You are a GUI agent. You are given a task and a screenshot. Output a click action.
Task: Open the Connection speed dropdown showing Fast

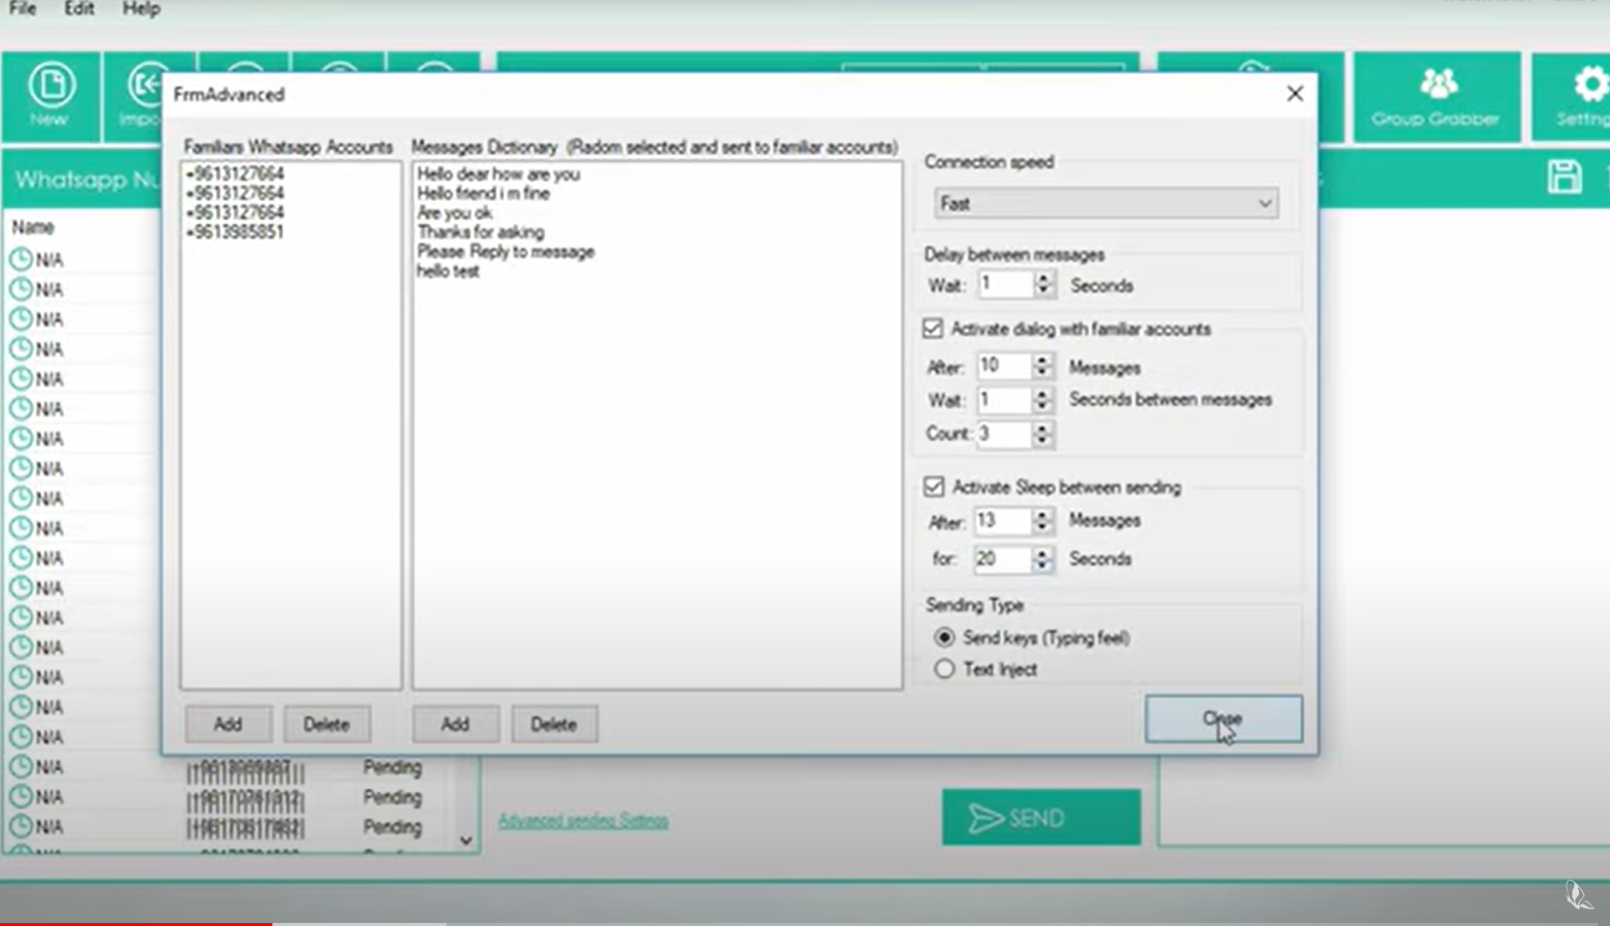(1263, 203)
